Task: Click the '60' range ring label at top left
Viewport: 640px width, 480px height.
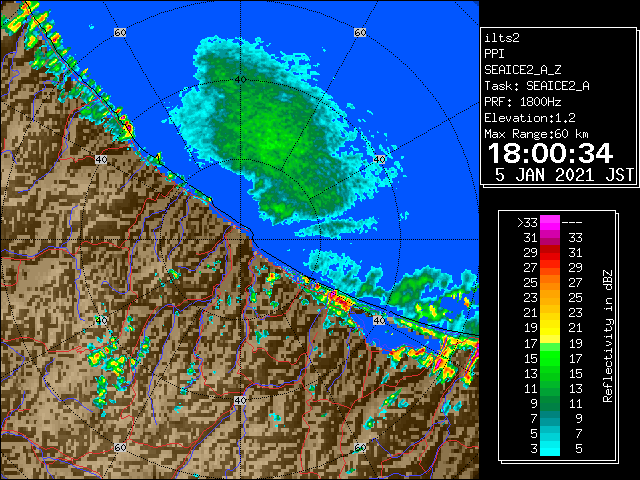Action: pos(120,33)
